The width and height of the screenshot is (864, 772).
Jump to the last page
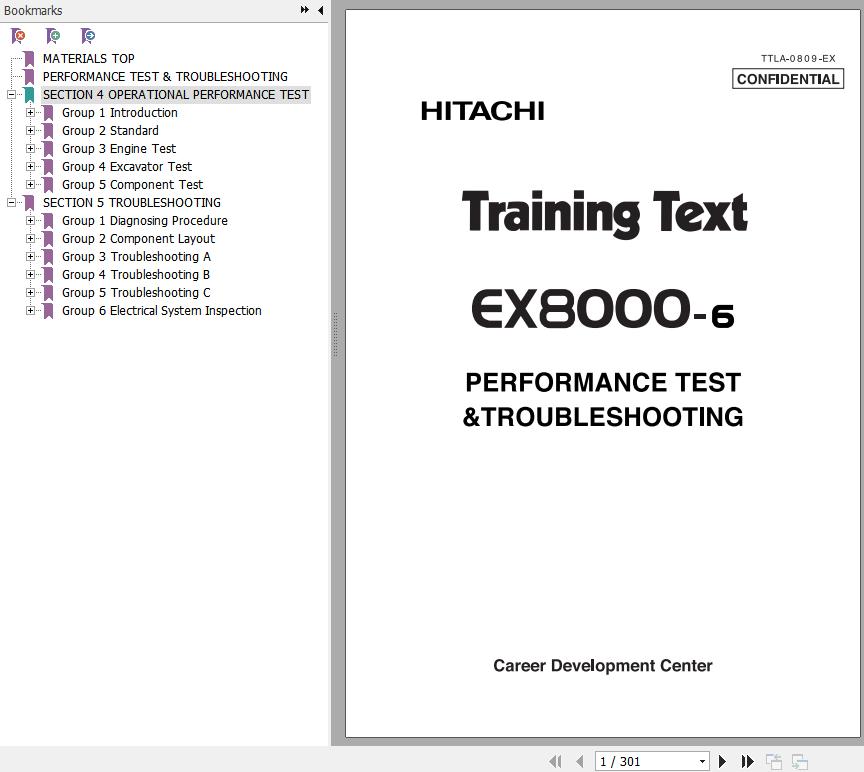(x=747, y=762)
